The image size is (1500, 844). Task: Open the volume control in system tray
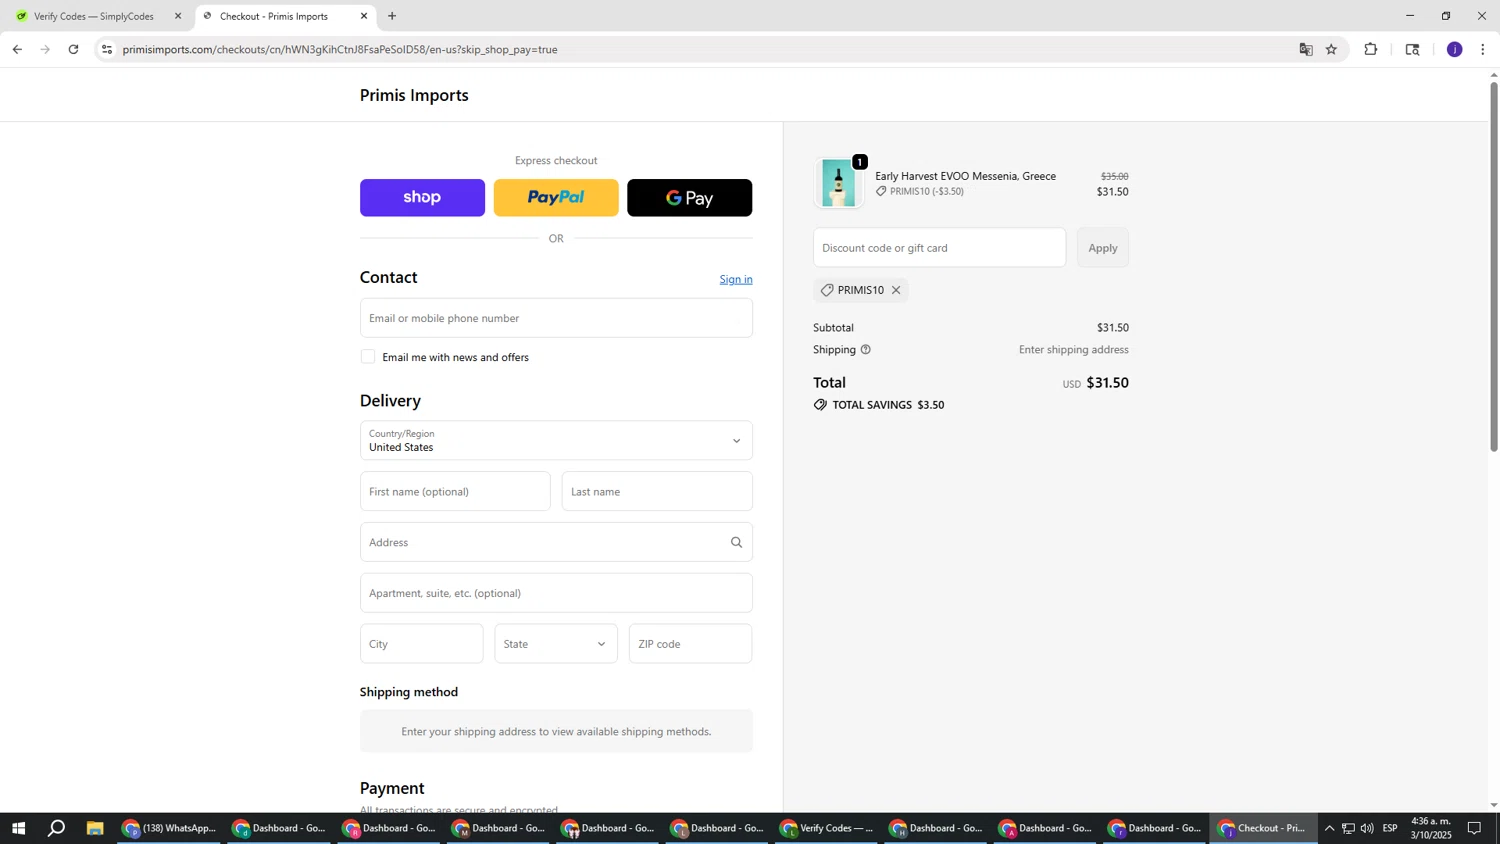coord(1367,828)
